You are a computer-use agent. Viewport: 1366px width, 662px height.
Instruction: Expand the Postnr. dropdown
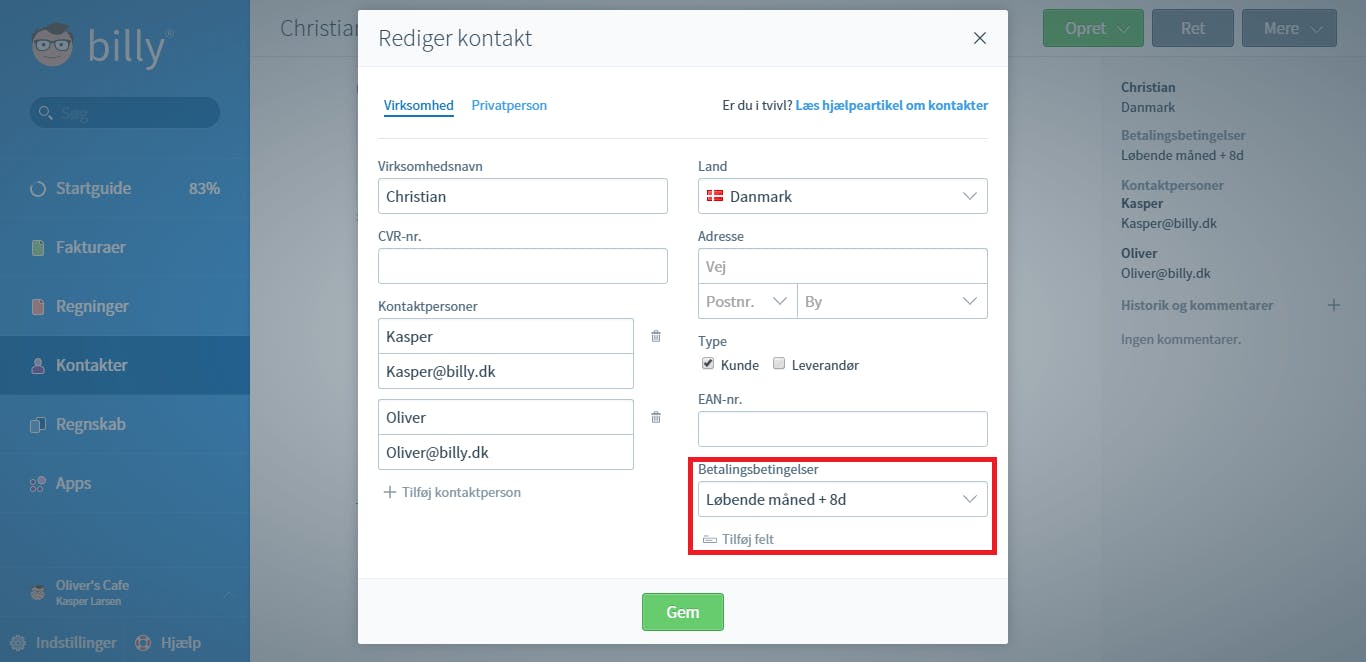click(747, 301)
